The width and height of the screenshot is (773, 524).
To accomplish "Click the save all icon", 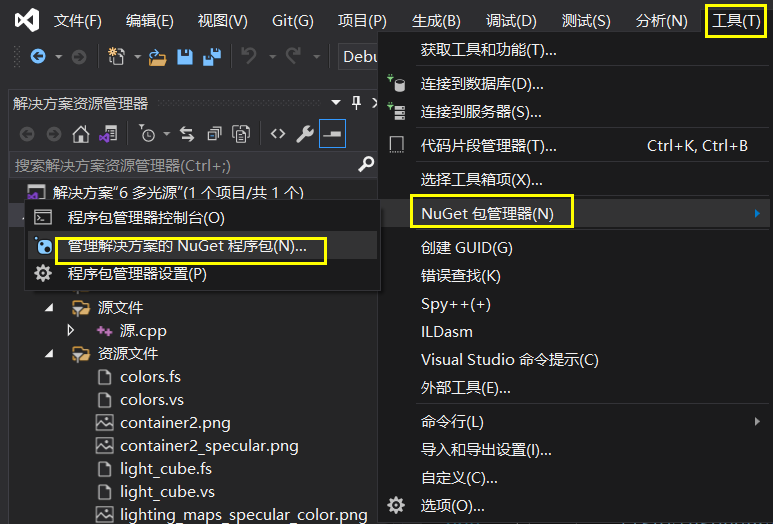I will (212, 57).
